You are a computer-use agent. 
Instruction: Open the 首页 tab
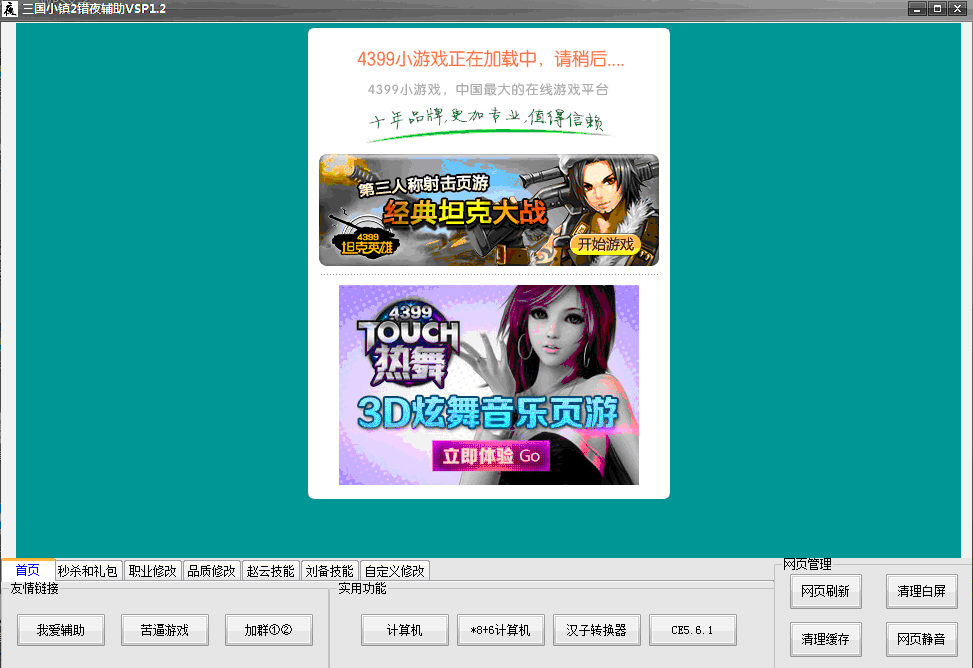27,569
